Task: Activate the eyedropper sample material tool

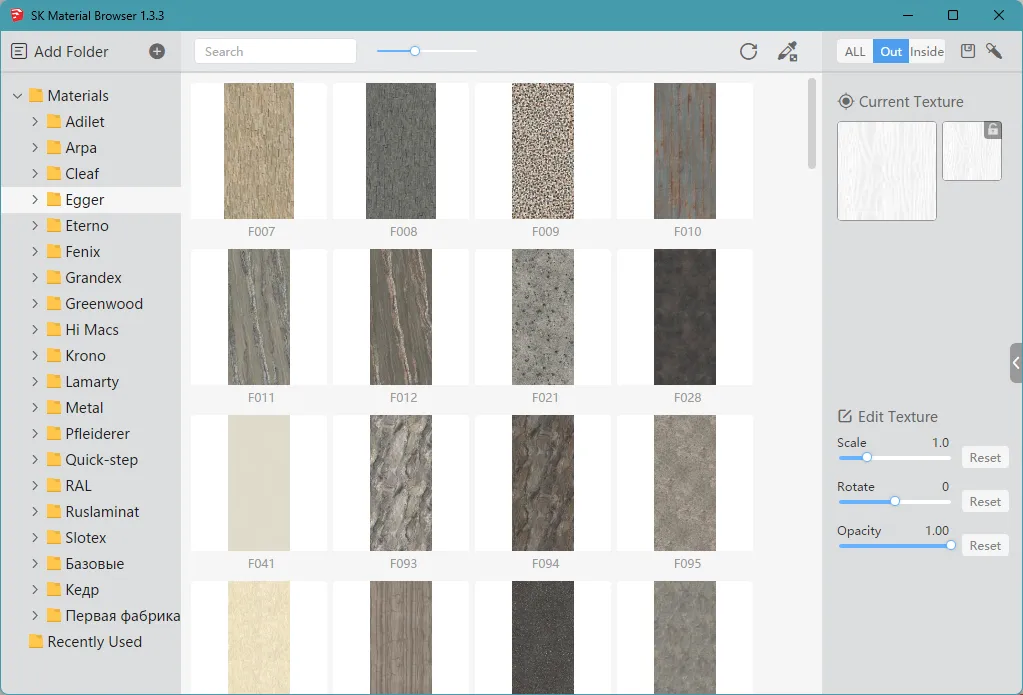Action: pyautogui.click(x=788, y=52)
